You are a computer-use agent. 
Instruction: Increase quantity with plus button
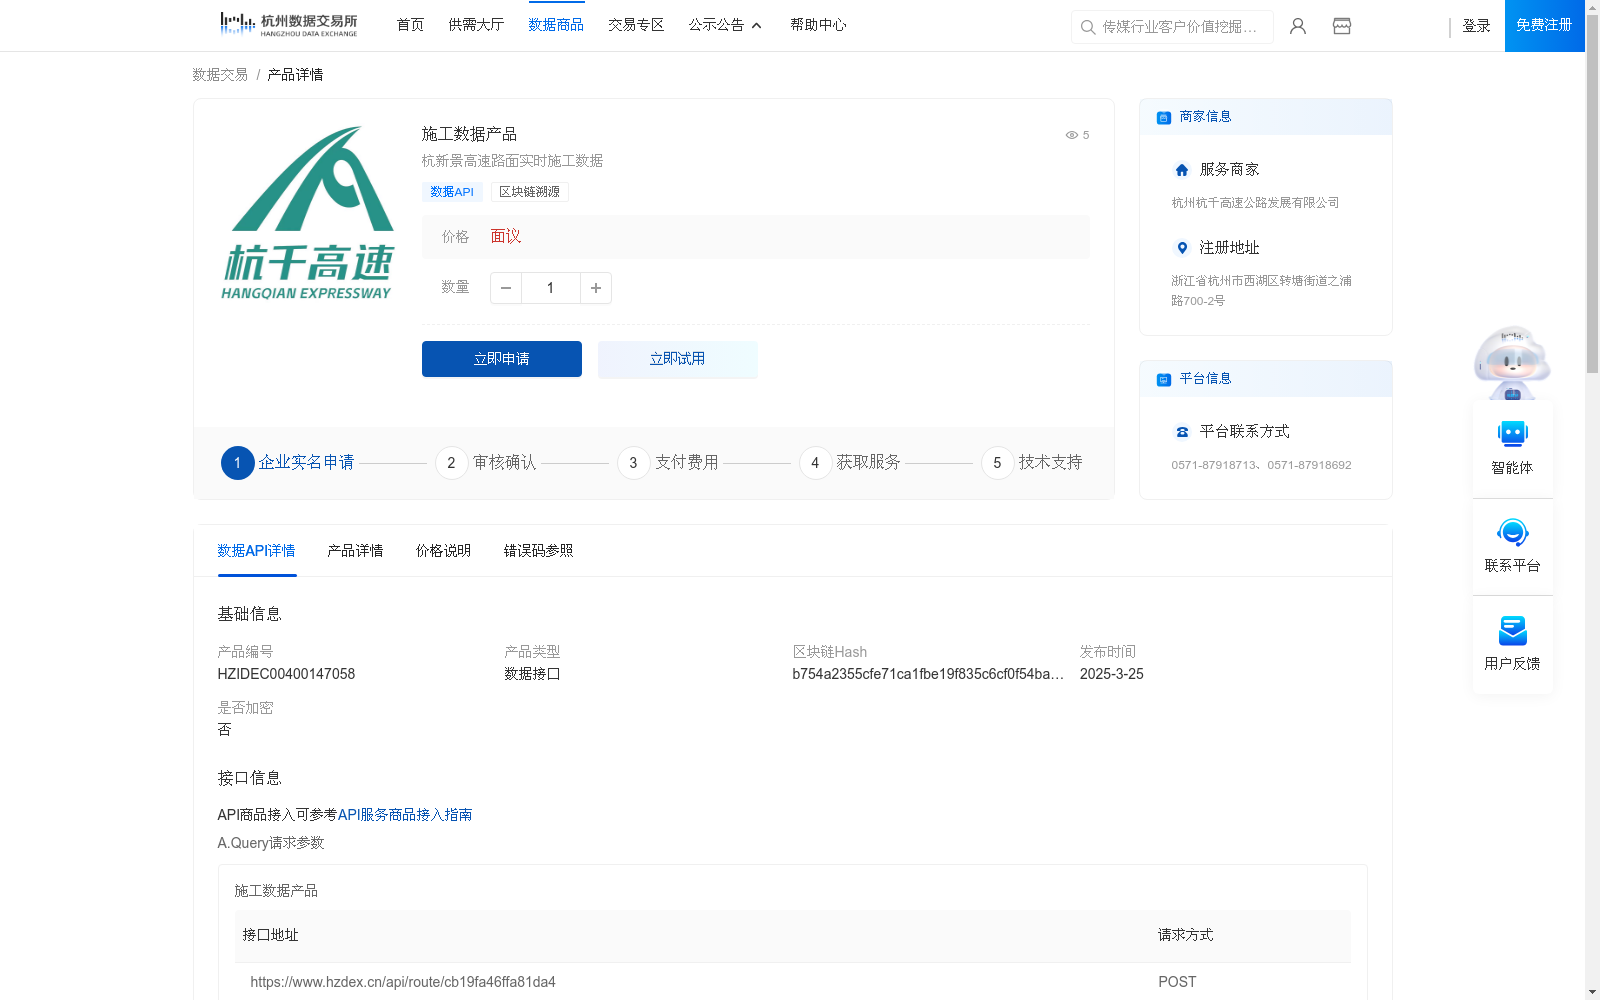coord(596,288)
